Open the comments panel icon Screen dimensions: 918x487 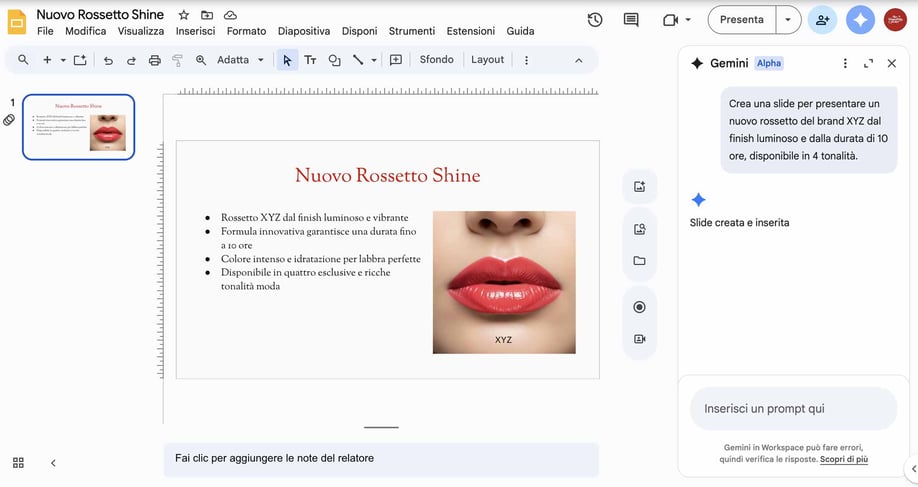[x=630, y=20]
